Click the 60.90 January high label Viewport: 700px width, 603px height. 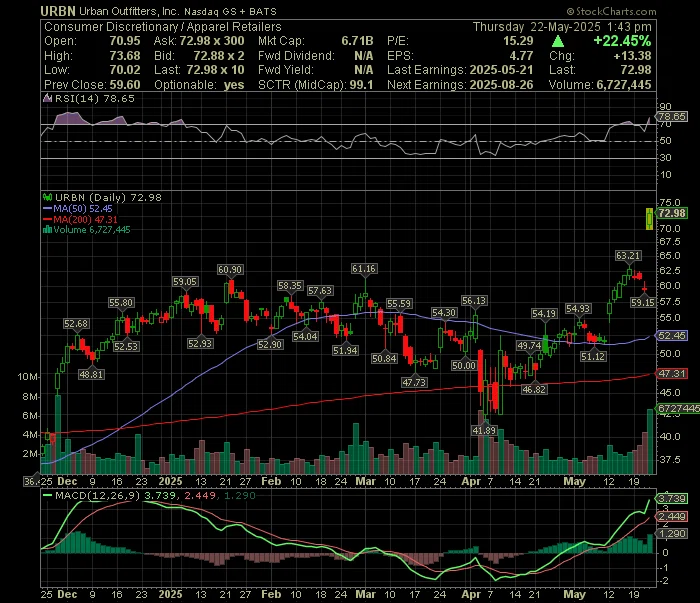click(230, 269)
